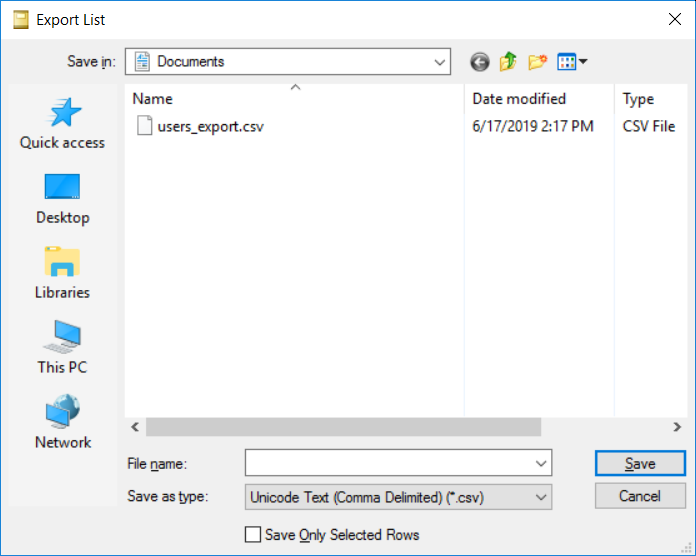
Task: Click into the File name text field
Action: point(390,463)
